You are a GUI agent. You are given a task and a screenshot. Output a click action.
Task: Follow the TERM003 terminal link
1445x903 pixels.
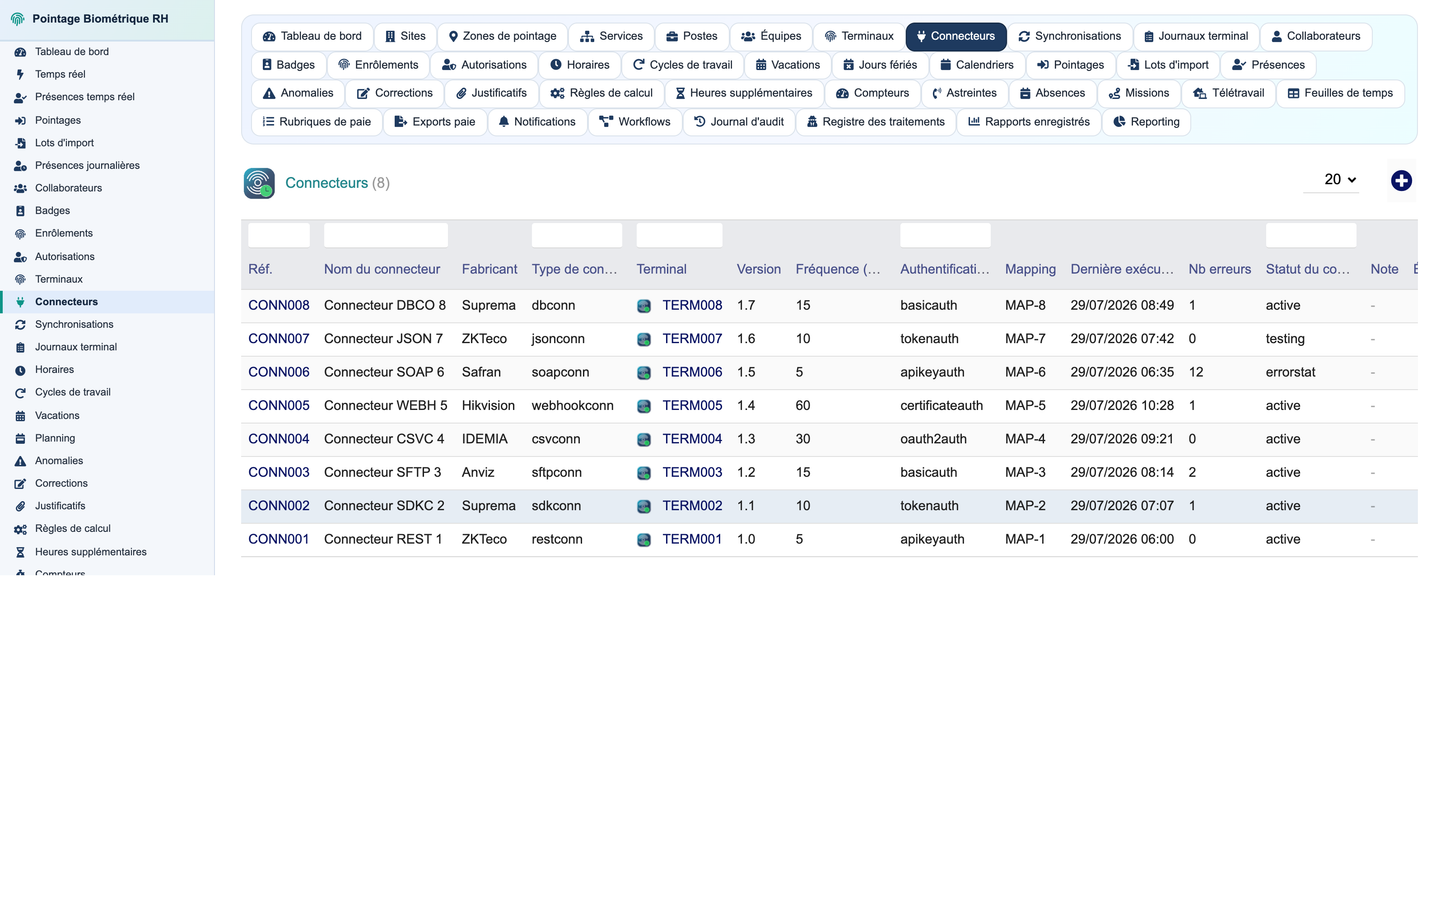(692, 472)
